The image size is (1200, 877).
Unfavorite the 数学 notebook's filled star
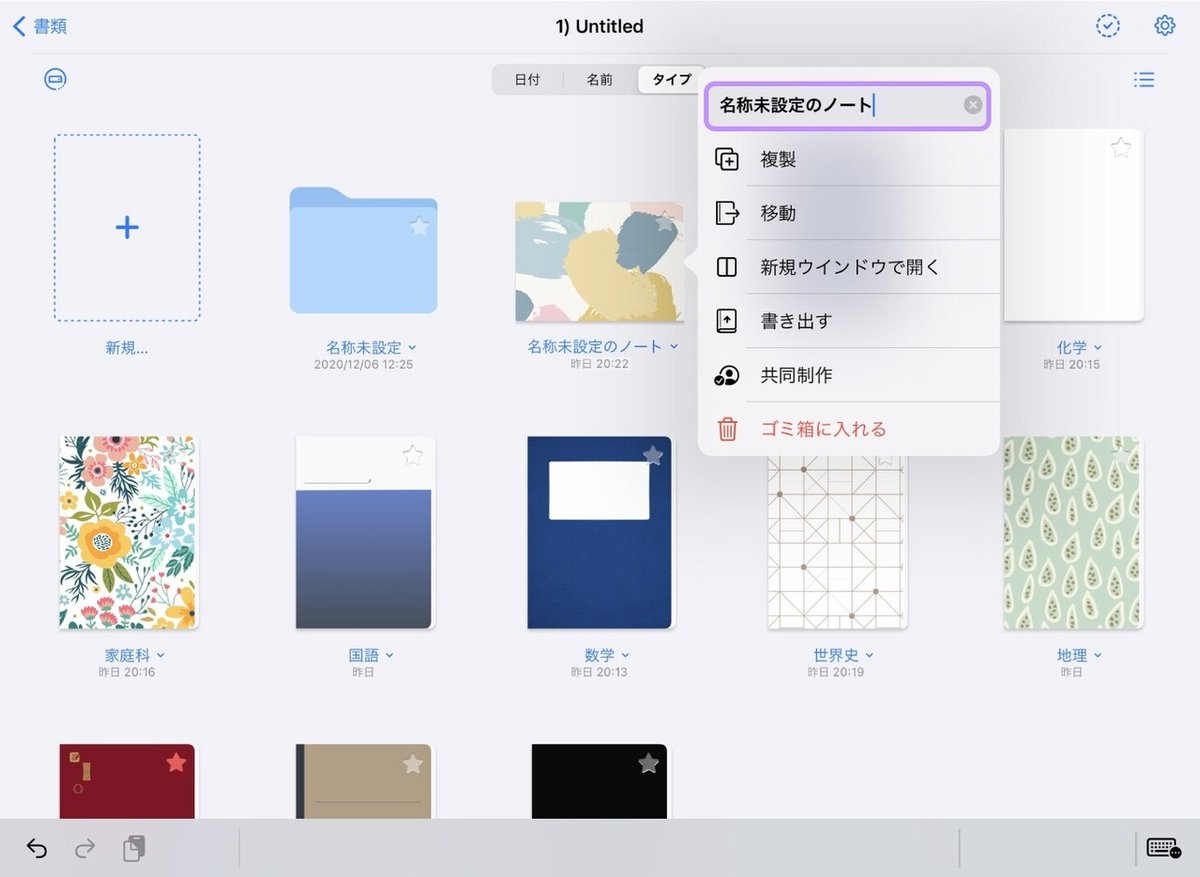(x=651, y=455)
